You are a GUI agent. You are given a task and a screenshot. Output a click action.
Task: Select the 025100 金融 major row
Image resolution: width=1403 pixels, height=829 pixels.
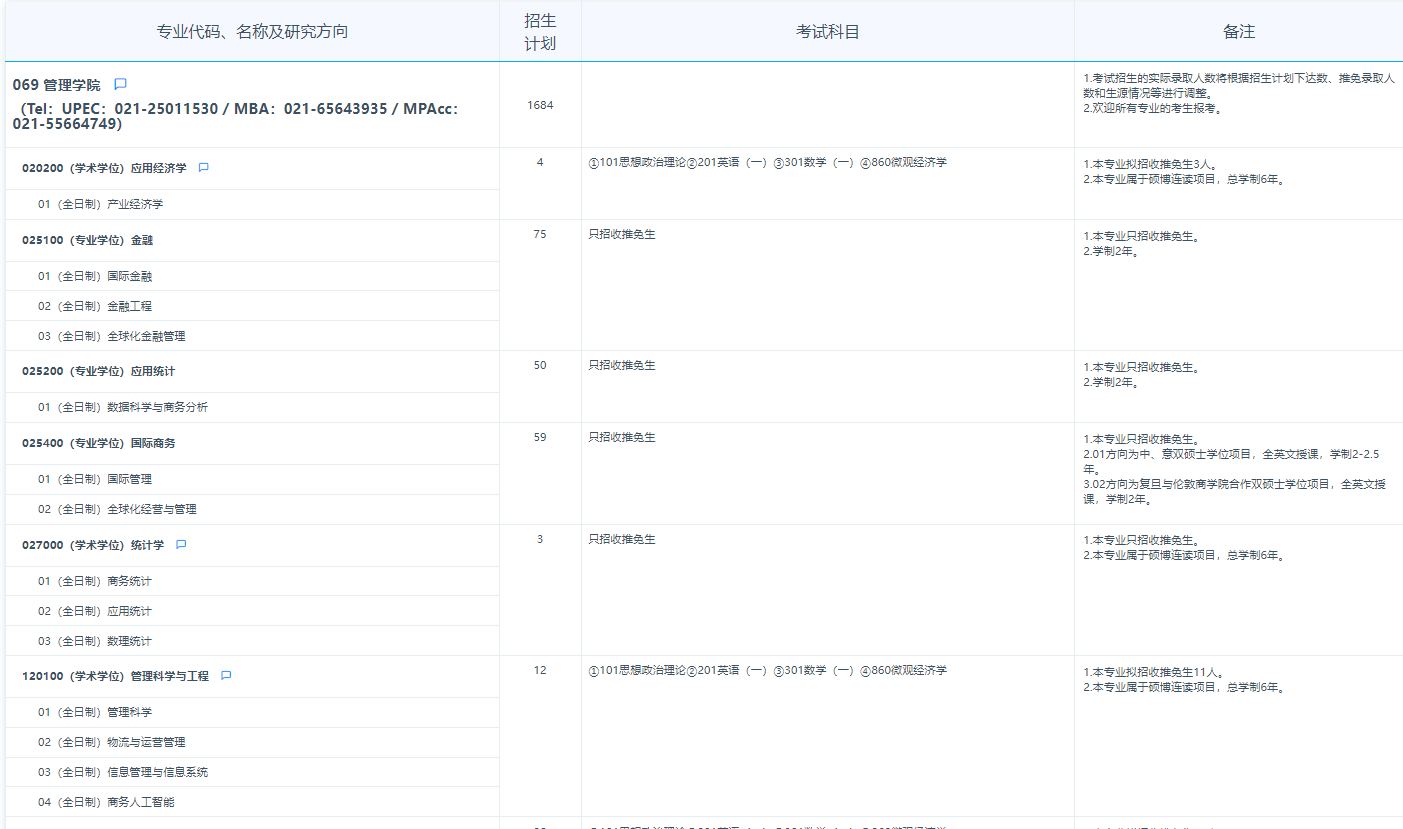coord(87,241)
